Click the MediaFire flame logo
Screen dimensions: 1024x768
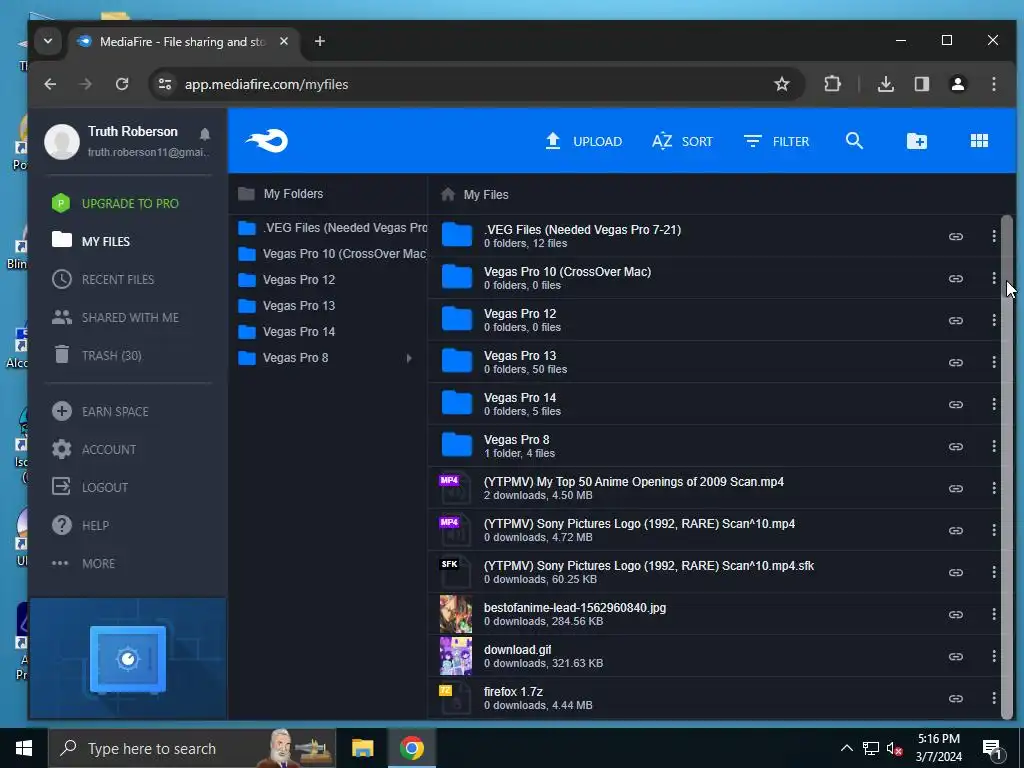(266, 140)
